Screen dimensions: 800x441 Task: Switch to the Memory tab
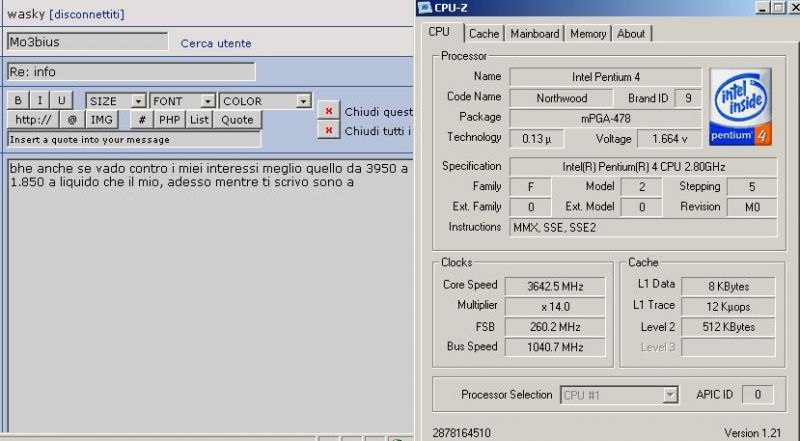coord(588,33)
